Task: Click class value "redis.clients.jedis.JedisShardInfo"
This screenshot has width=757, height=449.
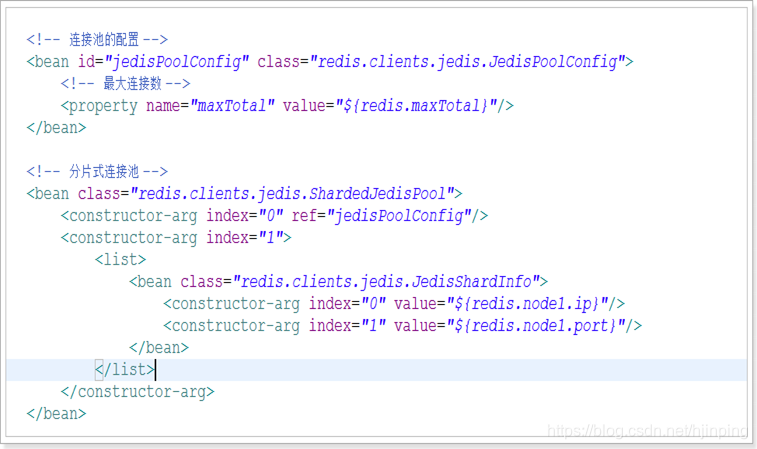Action: pos(387,281)
